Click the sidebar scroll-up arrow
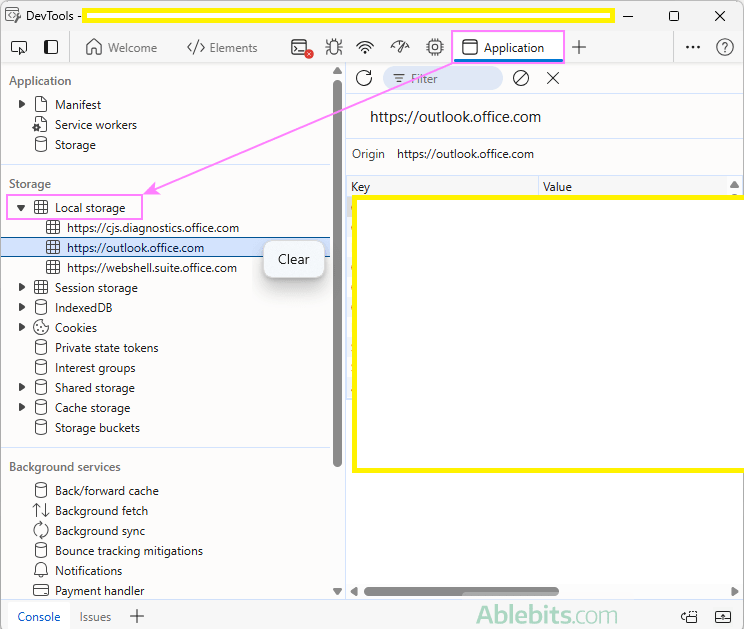The height and width of the screenshot is (629, 744). [337, 71]
